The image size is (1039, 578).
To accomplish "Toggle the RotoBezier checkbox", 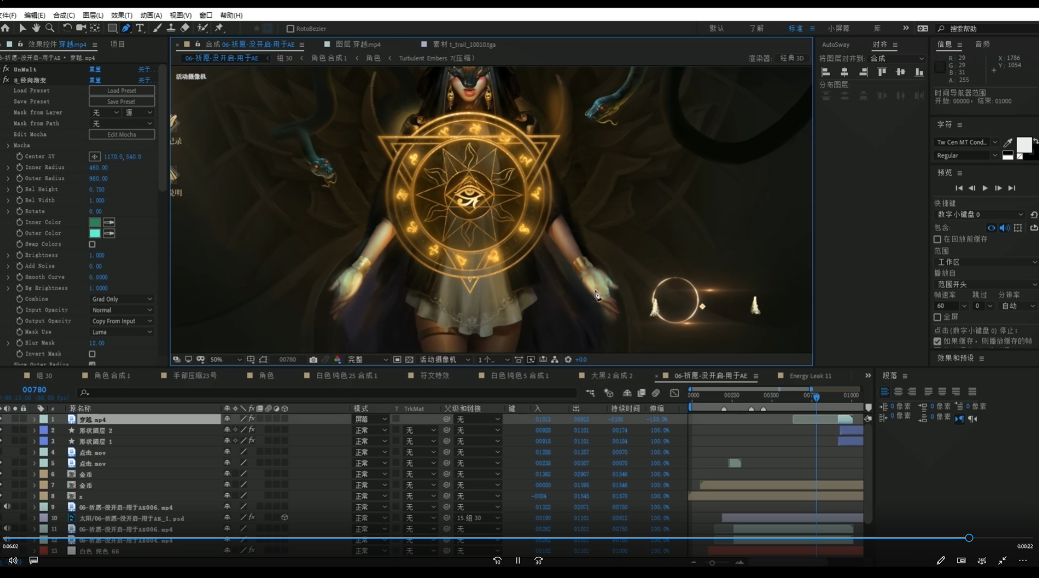I will (290, 29).
